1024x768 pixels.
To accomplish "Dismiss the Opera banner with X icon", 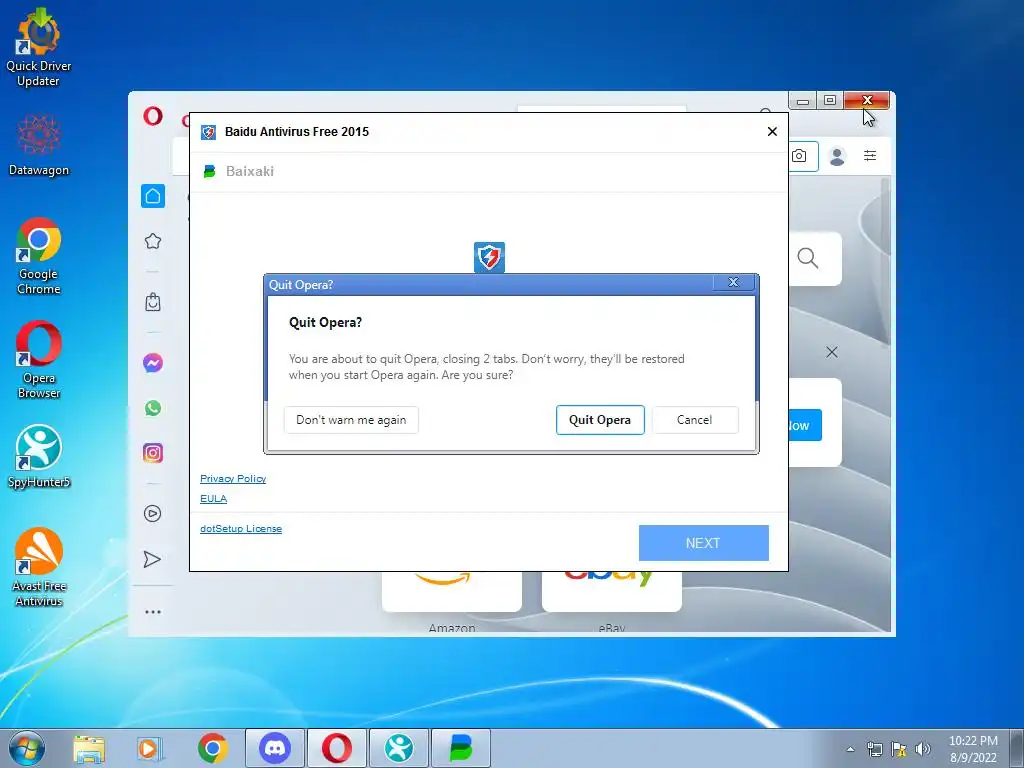I will coord(831,352).
